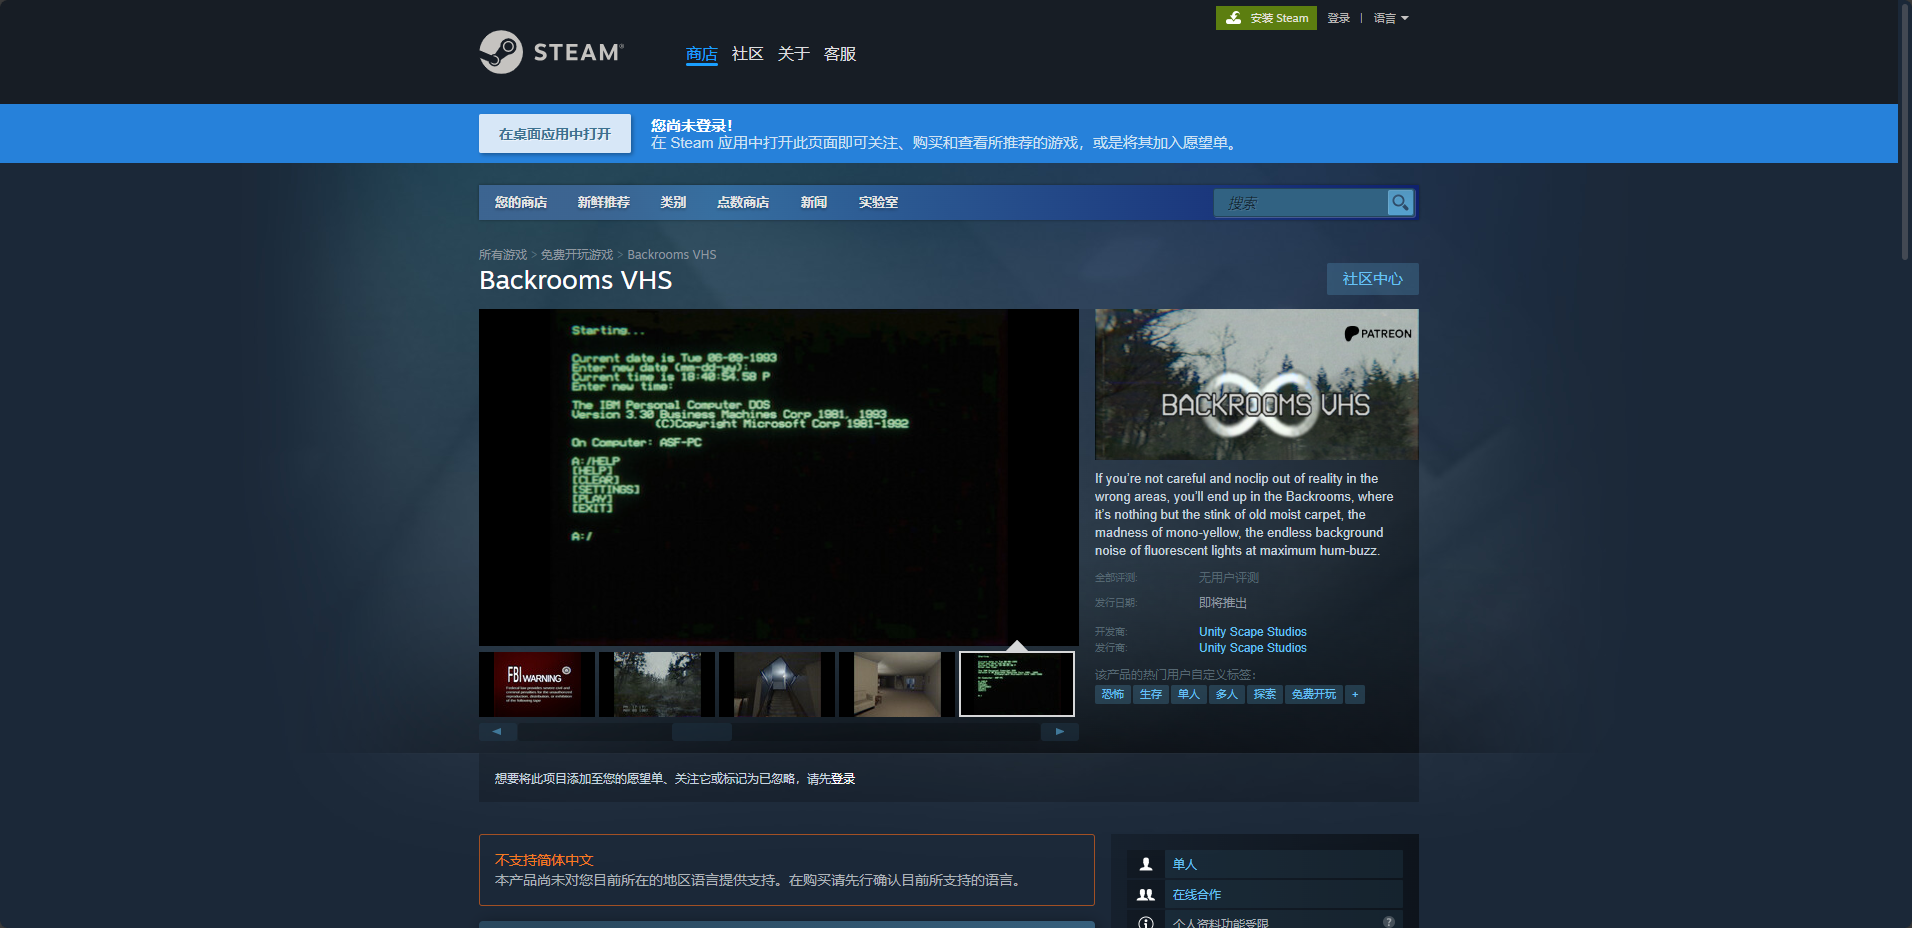Screen dimensions: 1912x928
Task: Click the online co-op people icon
Action: coord(1146,895)
